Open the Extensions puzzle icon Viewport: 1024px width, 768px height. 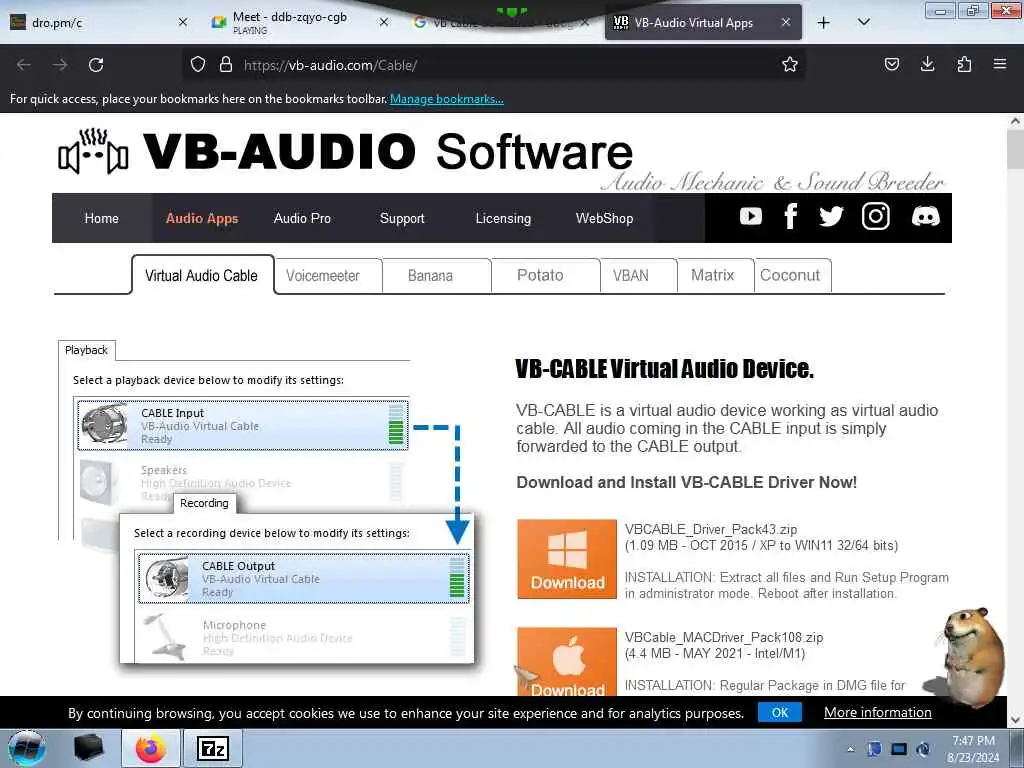point(964,64)
